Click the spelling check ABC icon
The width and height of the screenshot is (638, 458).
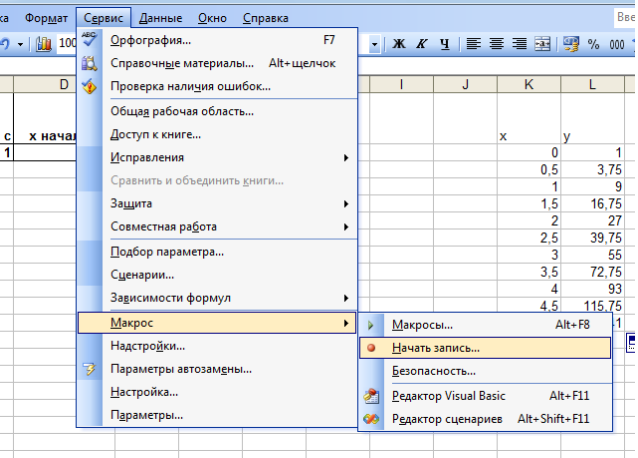(89, 39)
